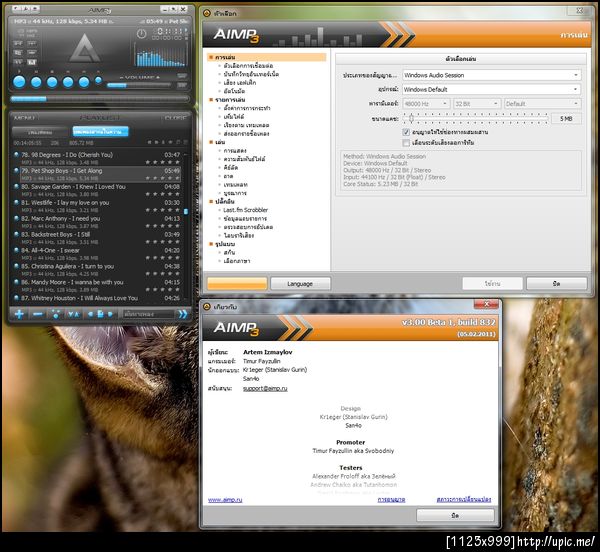Open the Default channels dropdown
This screenshot has height=552, width=600.
pos(542,104)
